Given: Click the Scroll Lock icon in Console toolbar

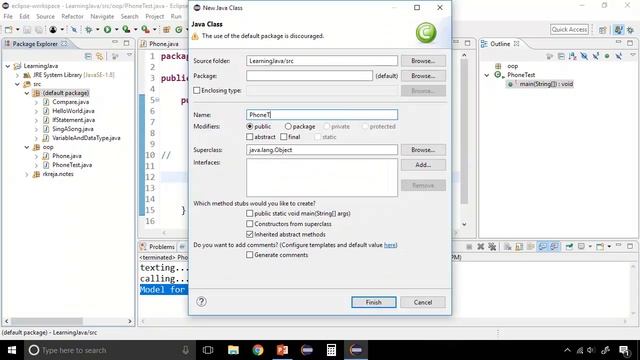Looking at the screenshot, I should [519, 247].
